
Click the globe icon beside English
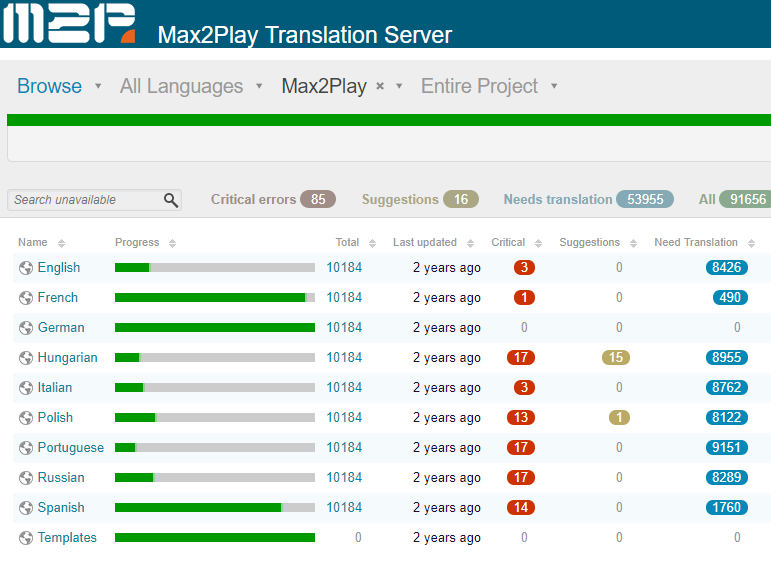(26, 268)
